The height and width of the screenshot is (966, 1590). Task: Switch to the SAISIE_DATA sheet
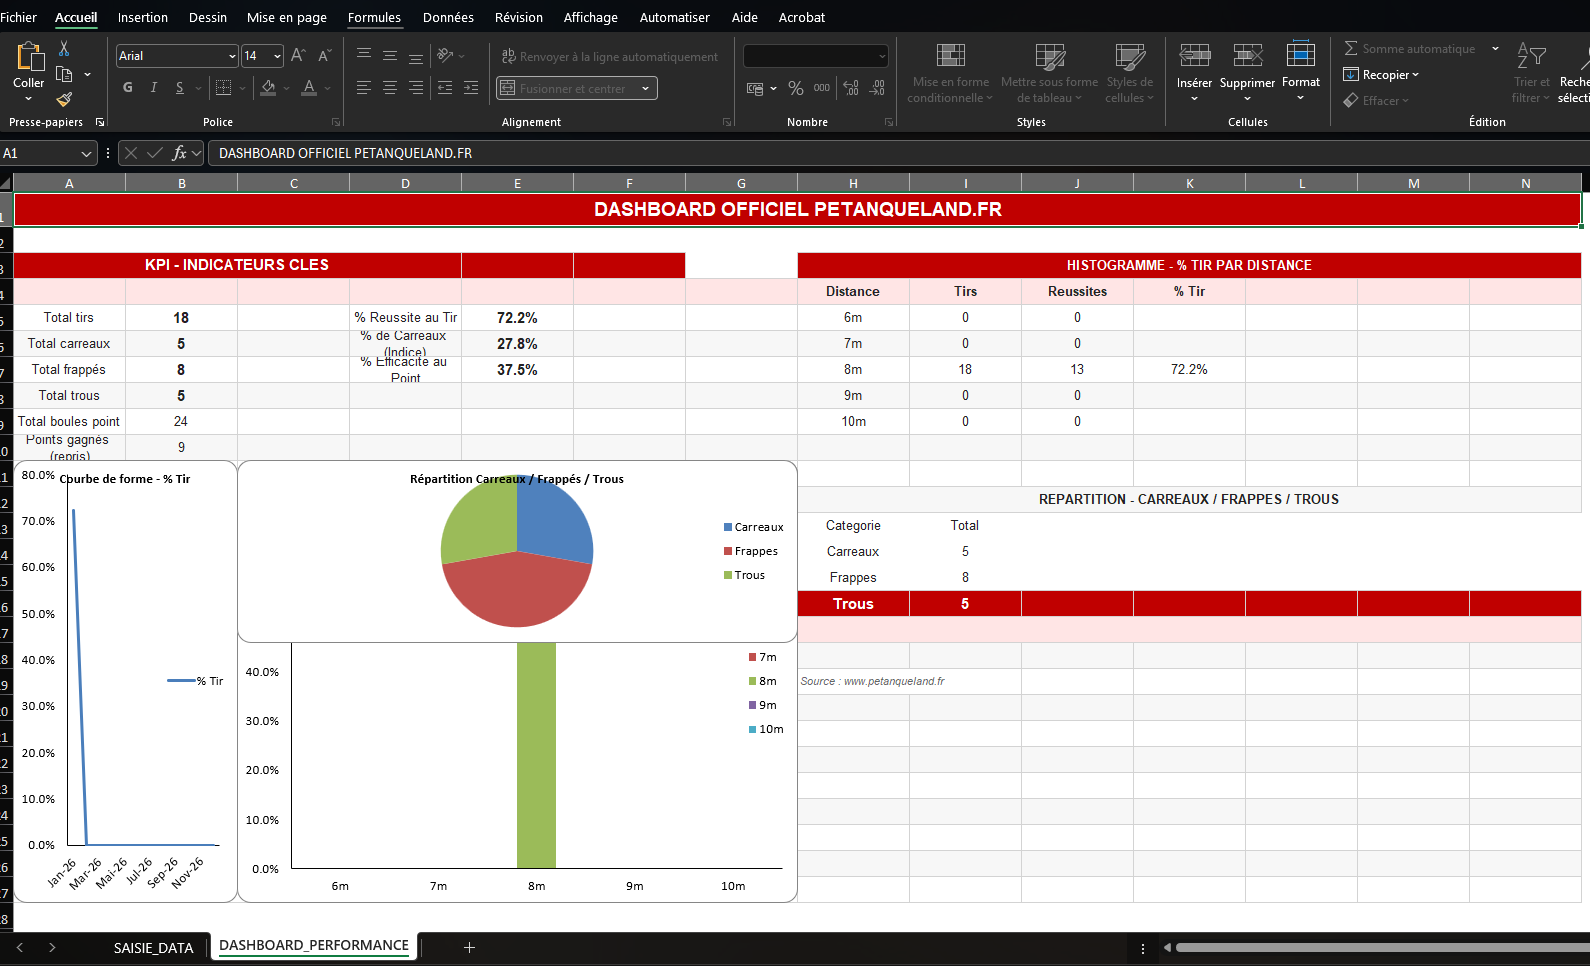[153, 947]
